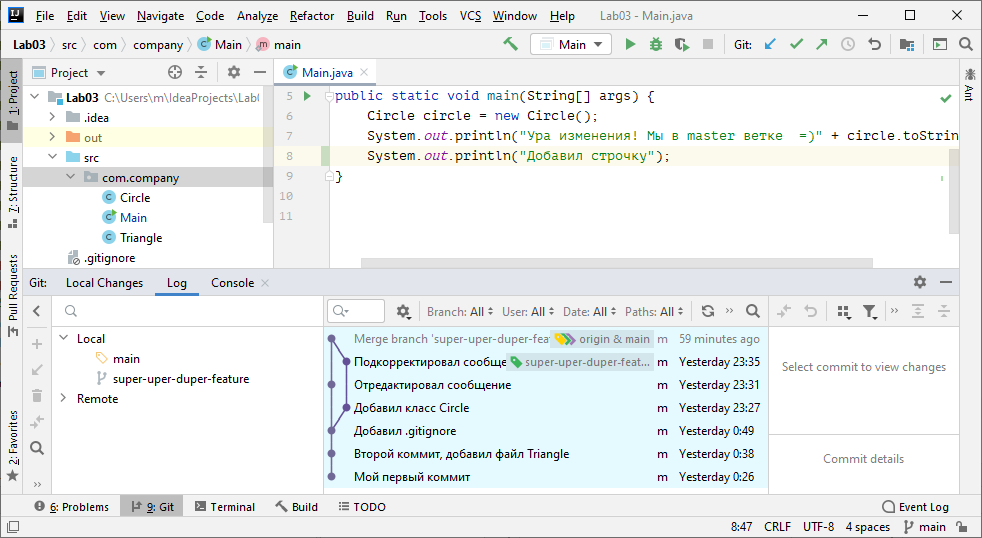The width and height of the screenshot is (982, 538).
Task: Toggle the TODO tool window
Action: (363, 507)
